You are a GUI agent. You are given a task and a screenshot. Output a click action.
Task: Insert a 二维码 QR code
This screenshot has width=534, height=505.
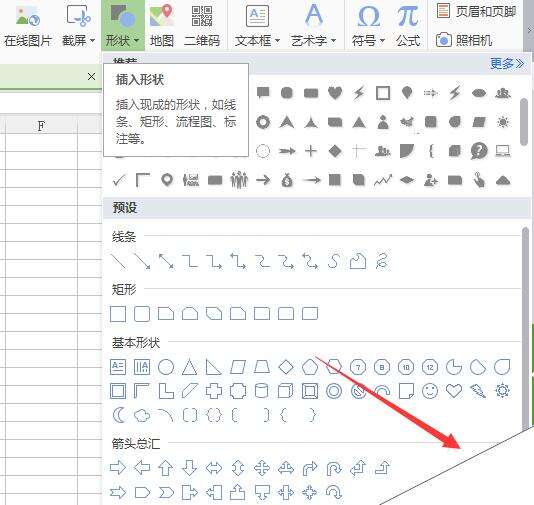[x=202, y=27]
